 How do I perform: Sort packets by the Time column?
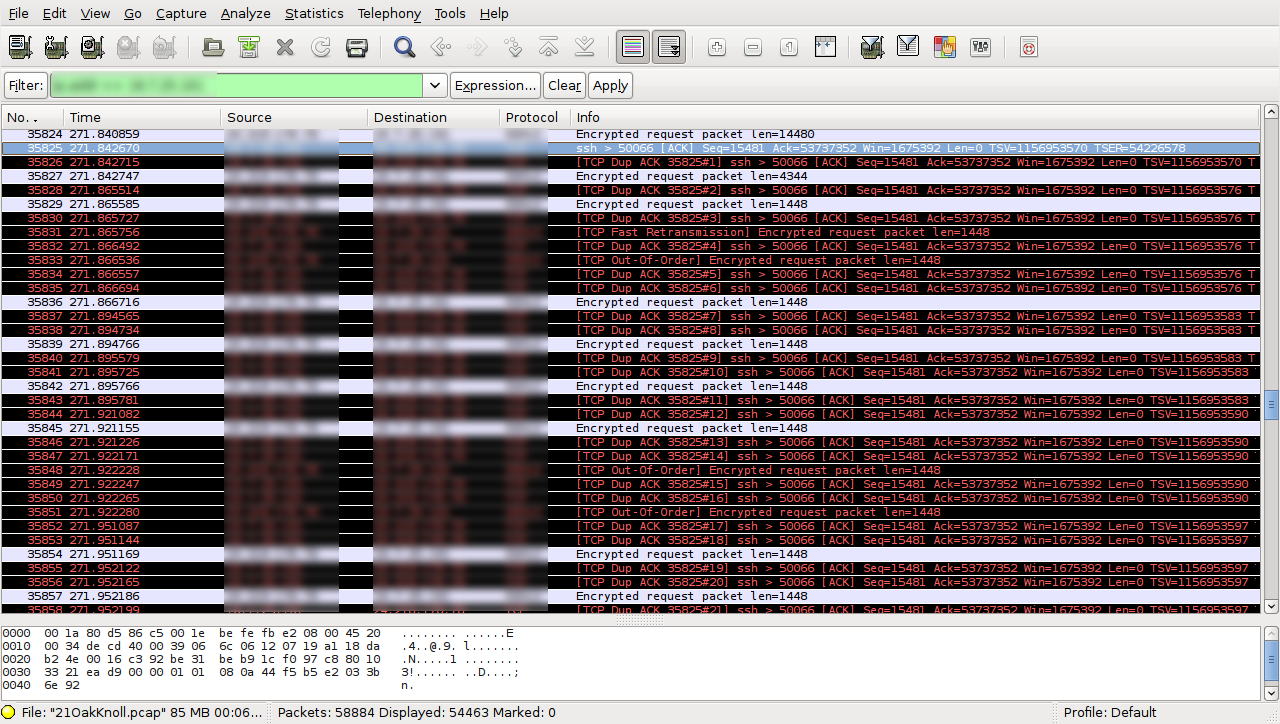142,117
